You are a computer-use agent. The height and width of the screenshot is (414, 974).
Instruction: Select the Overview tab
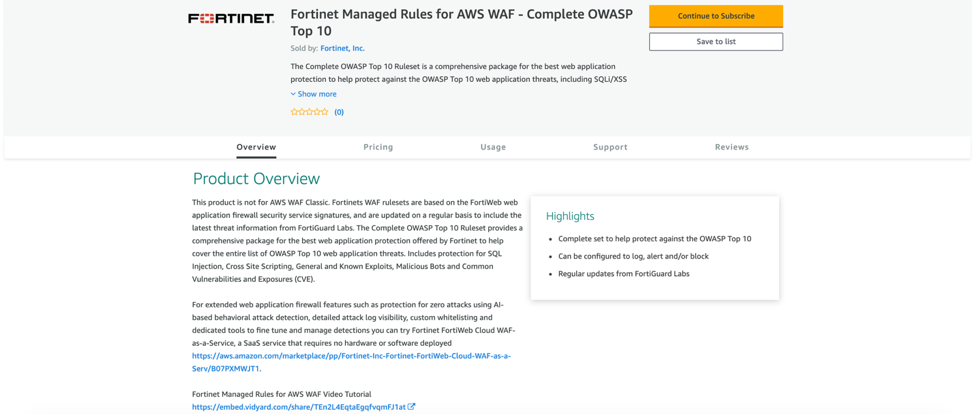tap(256, 147)
